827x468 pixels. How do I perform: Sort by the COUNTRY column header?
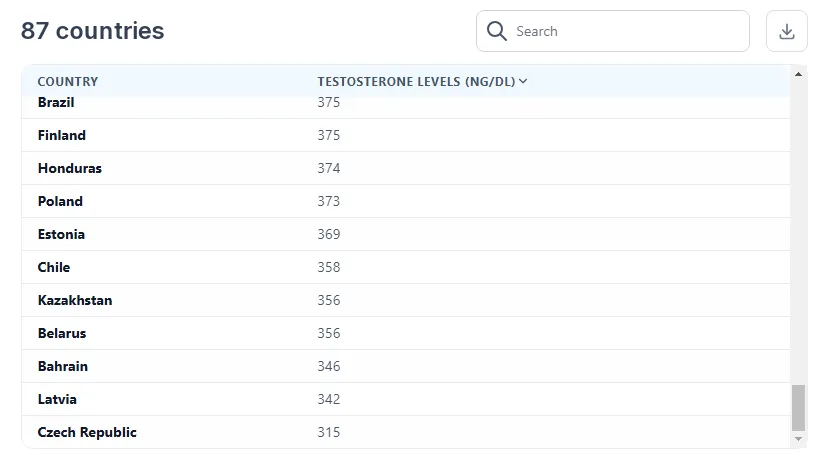[x=68, y=82]
